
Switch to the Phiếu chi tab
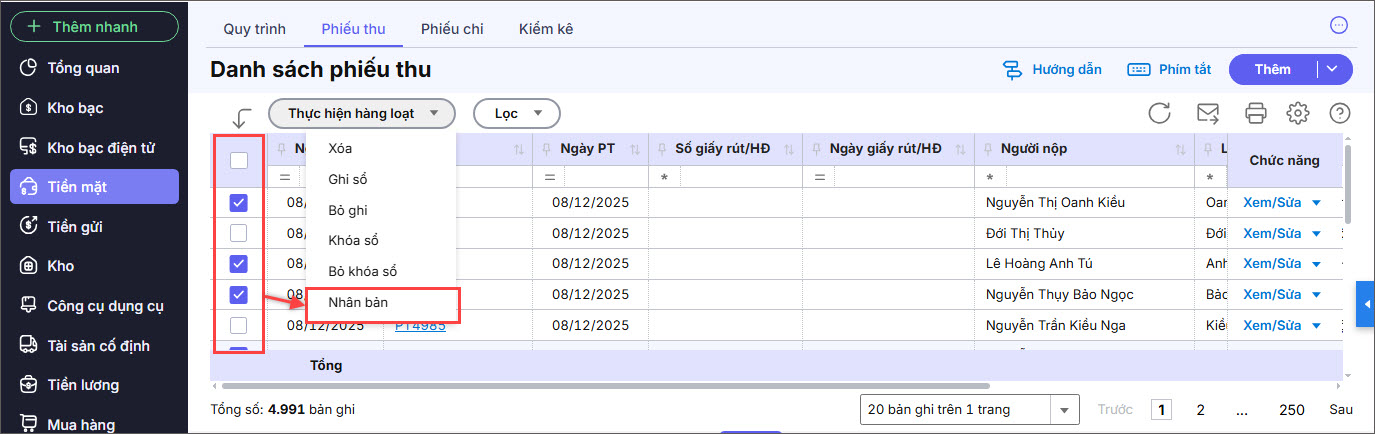[x=452, y=28]
